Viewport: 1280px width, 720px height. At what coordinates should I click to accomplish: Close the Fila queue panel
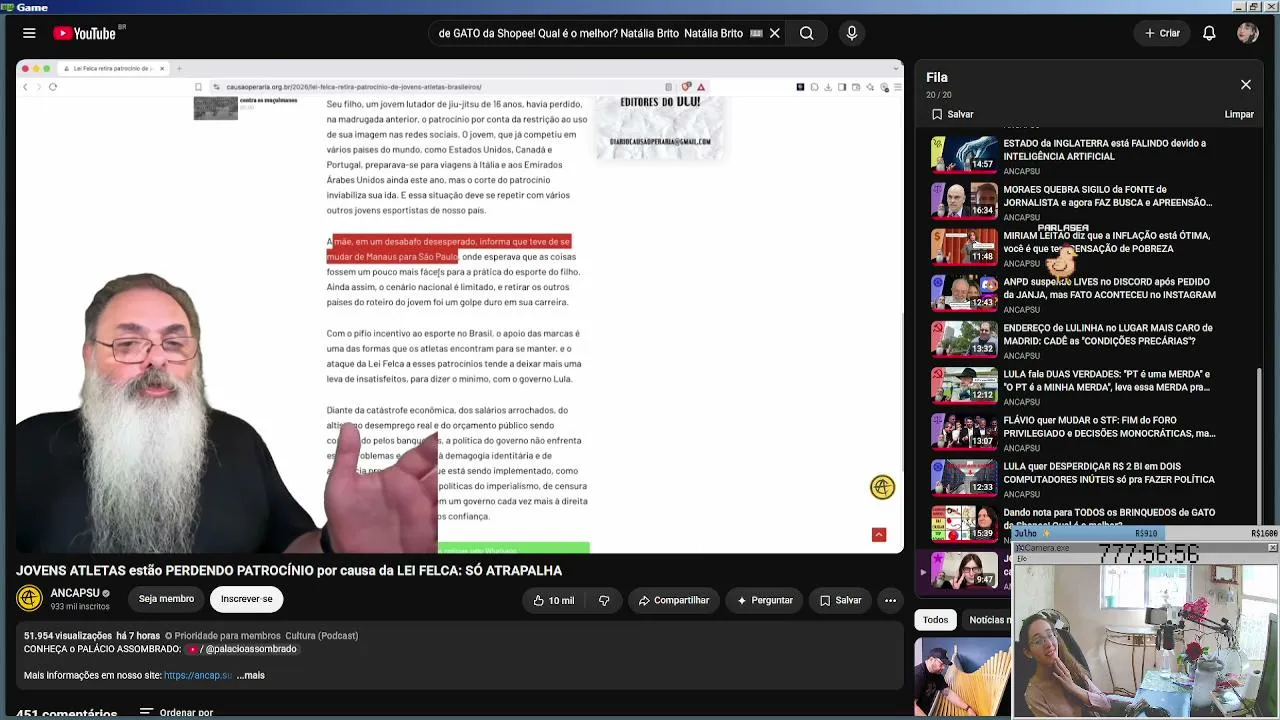point(1246,85)
